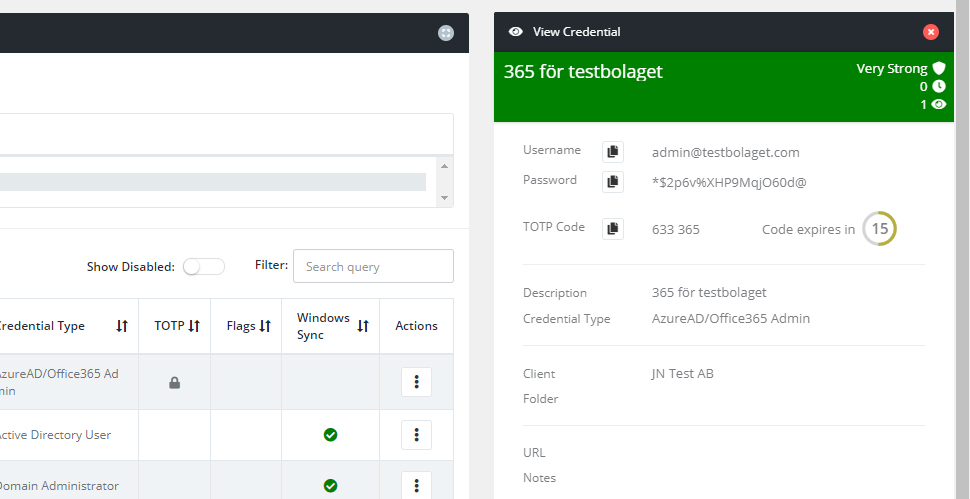Click Windows Sync checkmark for Domain Administrator
The image size is (970, 499).
coord(330,485)
